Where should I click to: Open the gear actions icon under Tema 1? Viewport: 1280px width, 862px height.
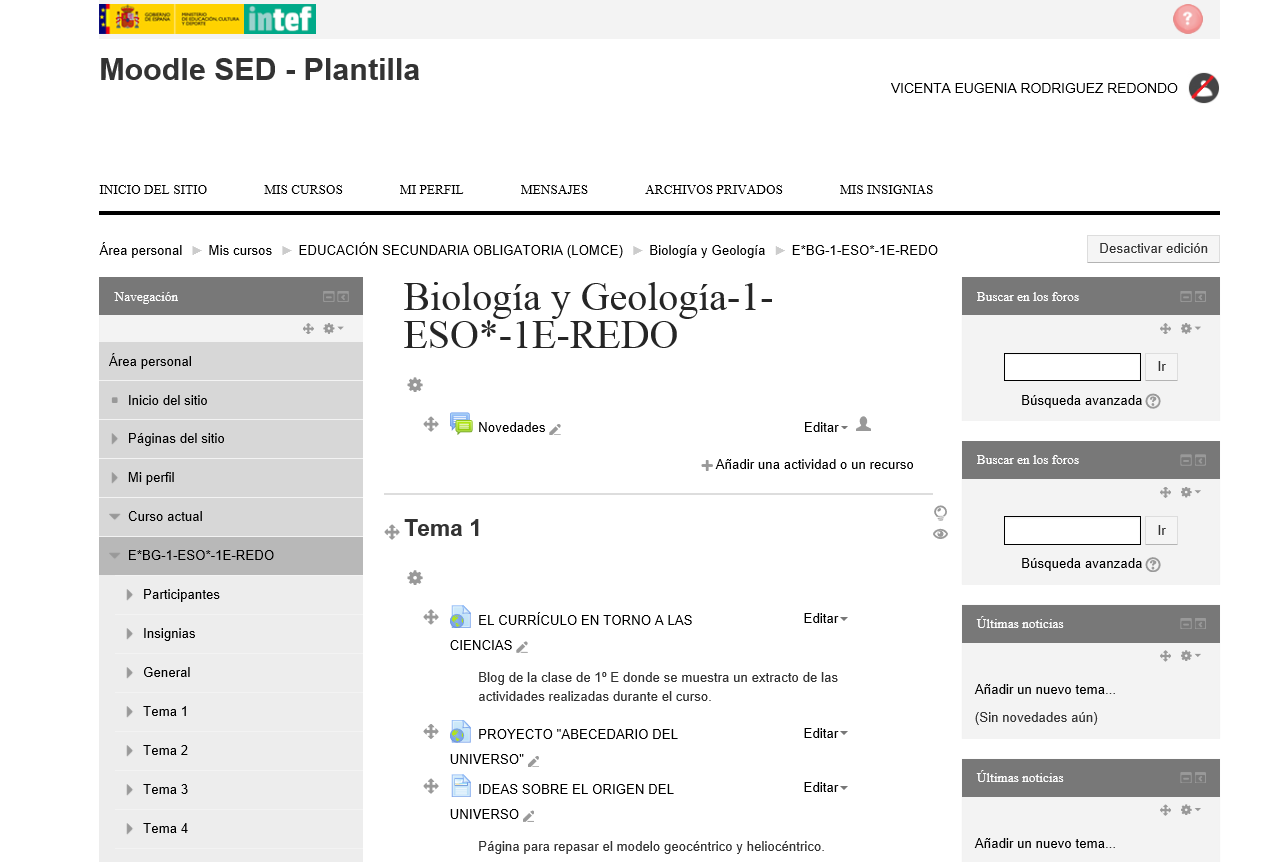coord(415,578)
